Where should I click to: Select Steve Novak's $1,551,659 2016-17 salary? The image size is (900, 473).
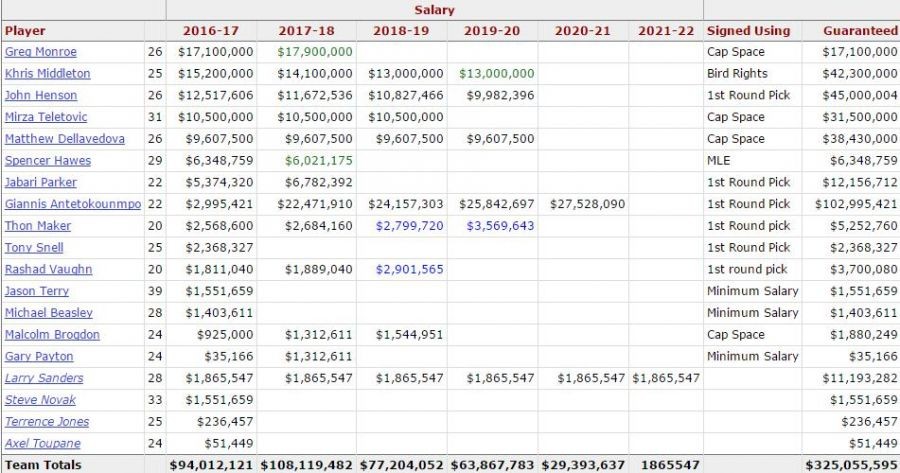[x=219, y=400]
